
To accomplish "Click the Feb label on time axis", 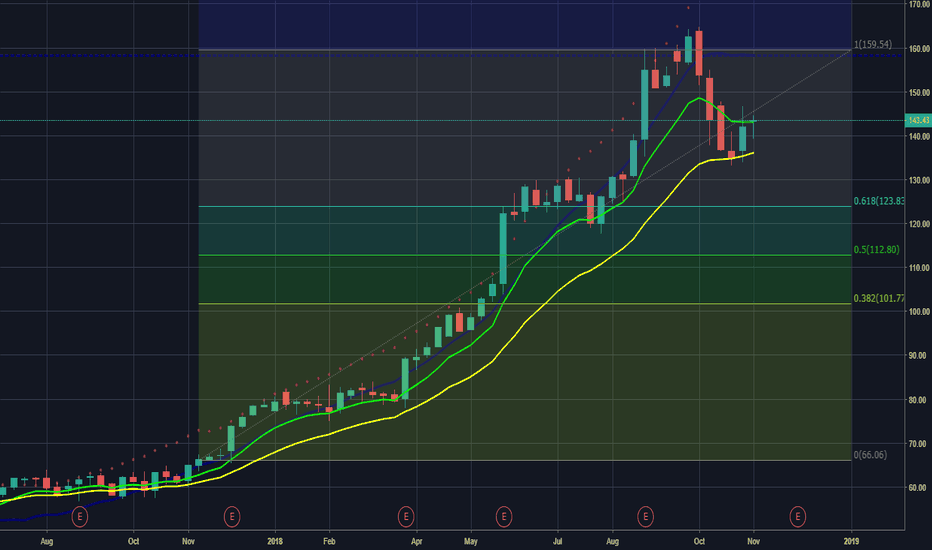I will click(329, 542).
